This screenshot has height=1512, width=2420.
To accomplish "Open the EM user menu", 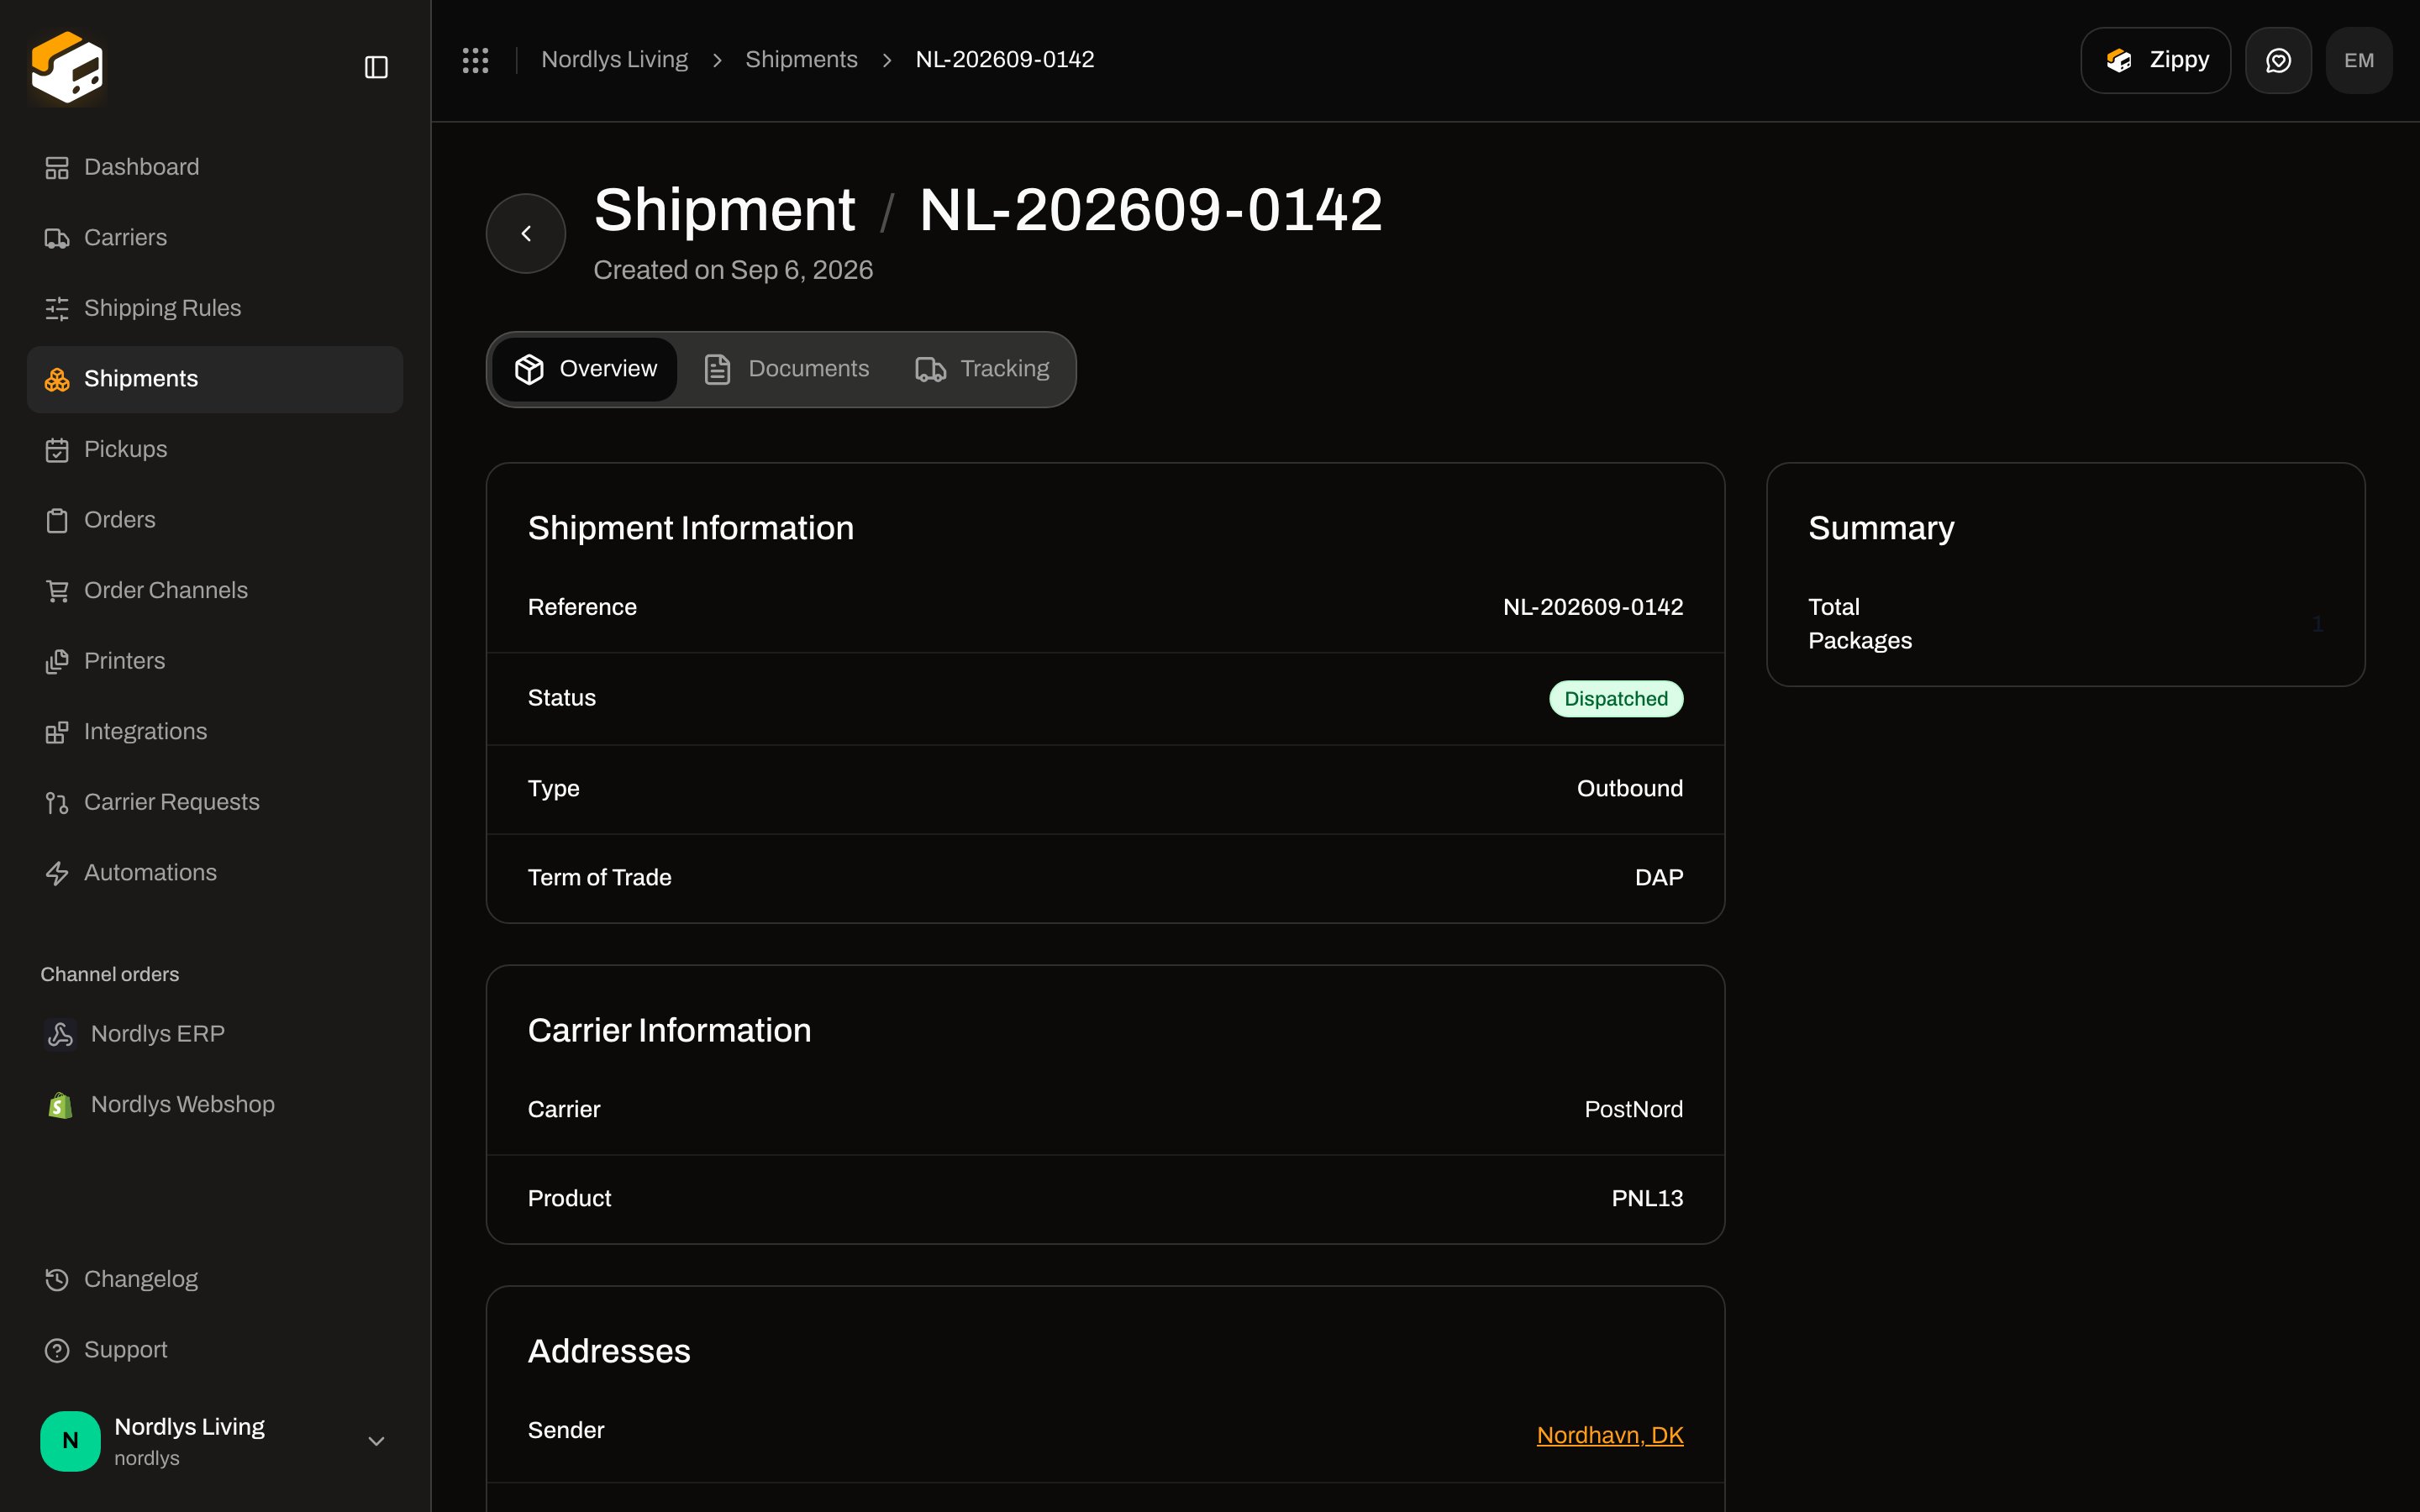I will click(x=2359, y=60).
